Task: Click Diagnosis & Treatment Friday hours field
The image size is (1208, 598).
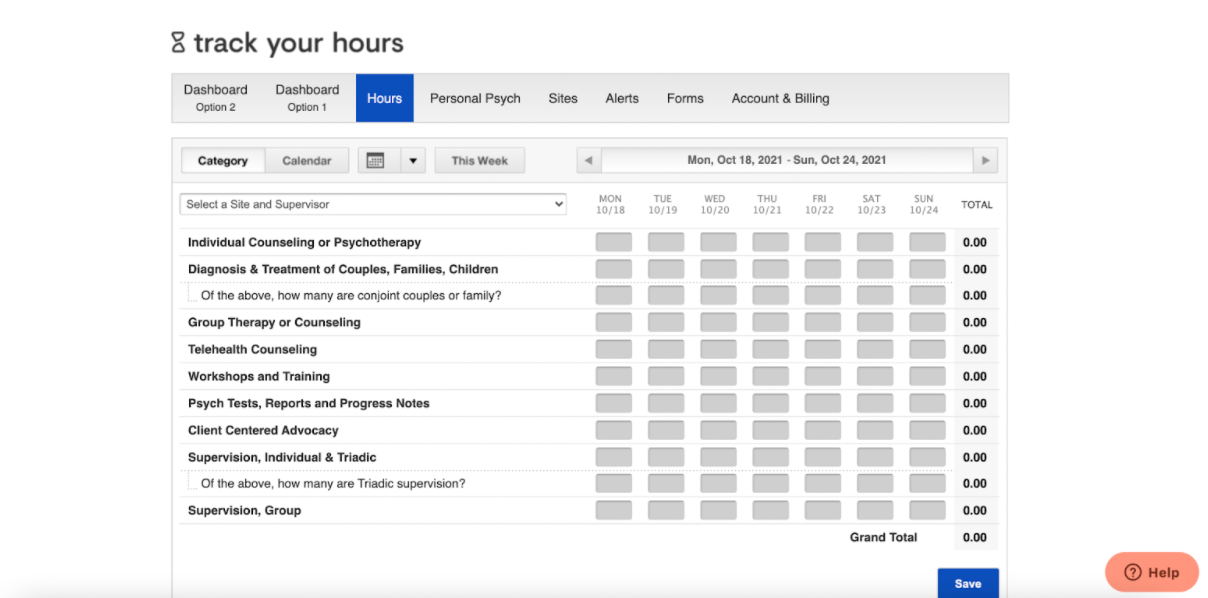Action: pos(823,269)
